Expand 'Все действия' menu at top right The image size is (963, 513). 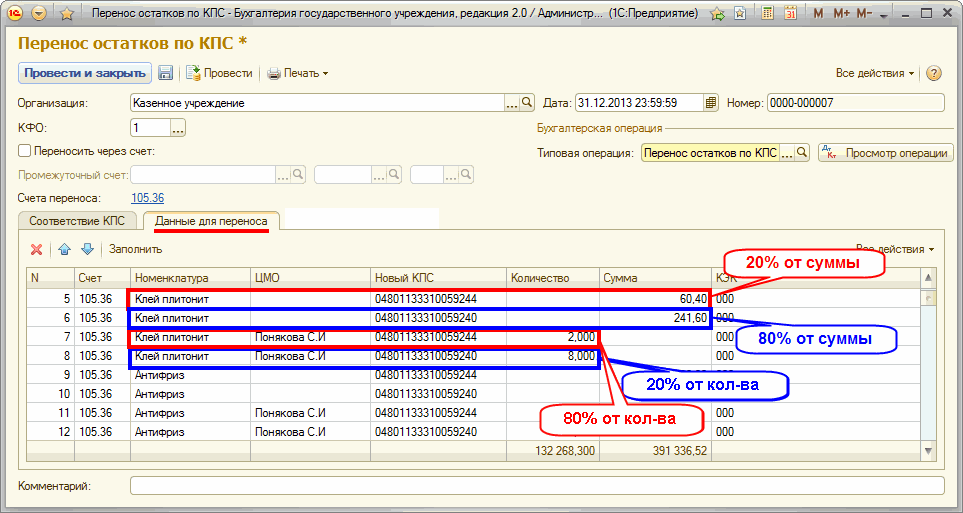point(875,73)
